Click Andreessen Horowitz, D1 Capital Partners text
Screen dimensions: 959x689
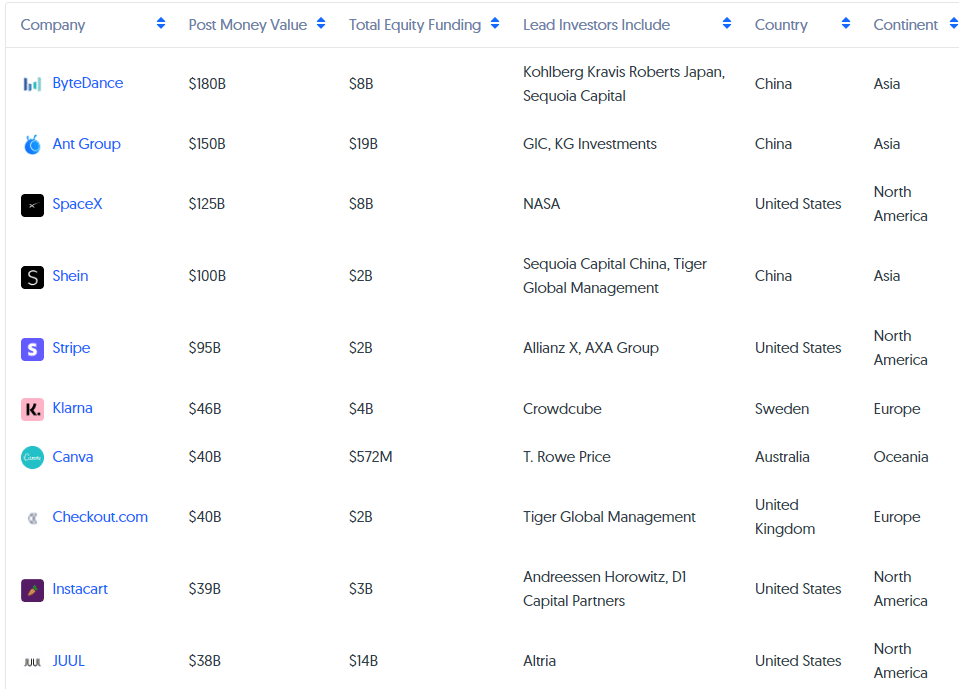tap(604, 589)
